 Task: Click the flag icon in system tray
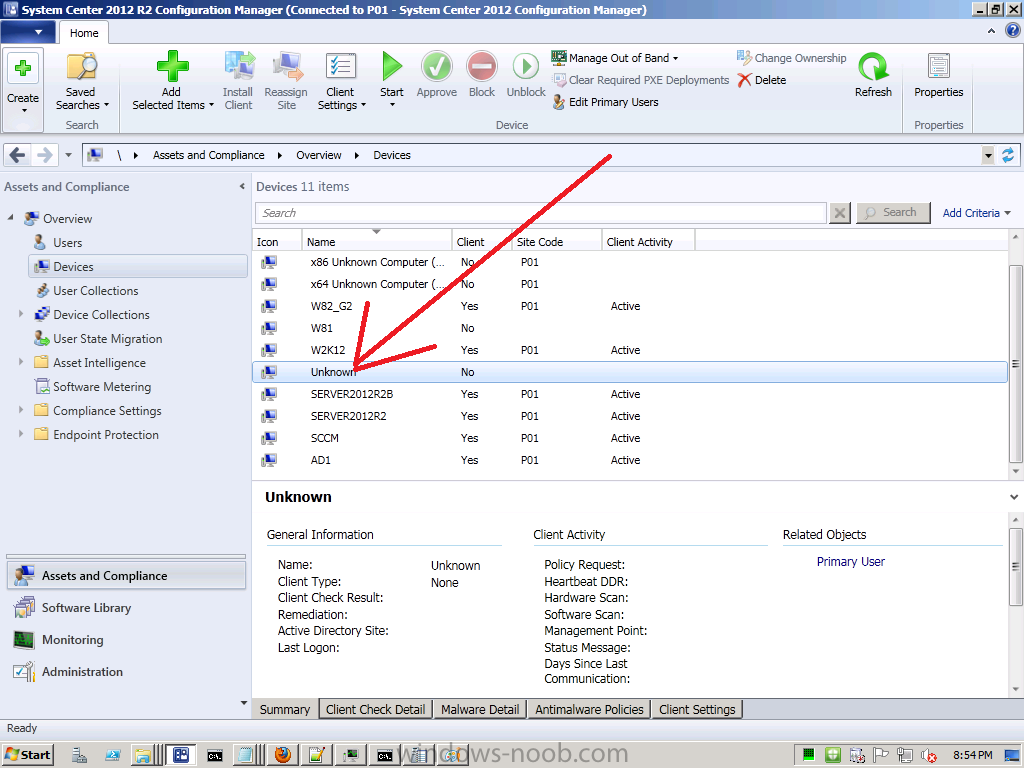pyautogui.click(x=880, y=755)
